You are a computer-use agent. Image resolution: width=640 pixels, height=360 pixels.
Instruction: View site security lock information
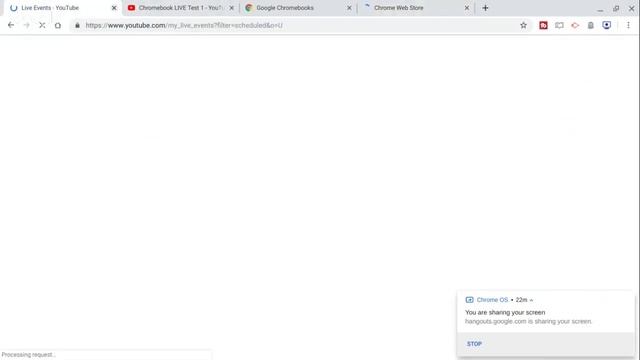click(x=77, y=25)
